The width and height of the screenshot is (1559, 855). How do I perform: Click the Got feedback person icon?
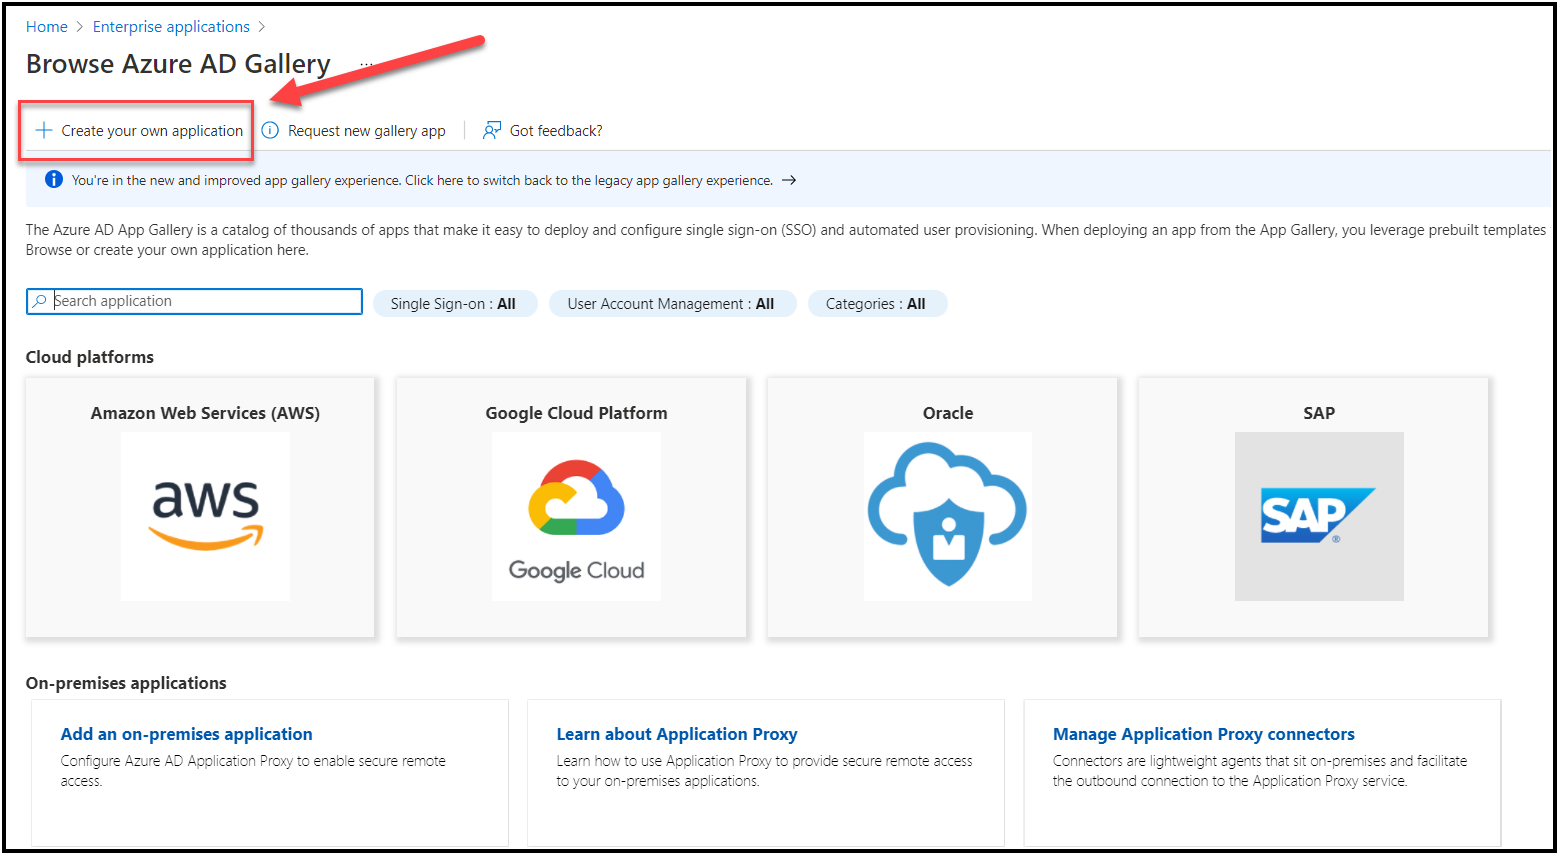(x=492, y=131)
